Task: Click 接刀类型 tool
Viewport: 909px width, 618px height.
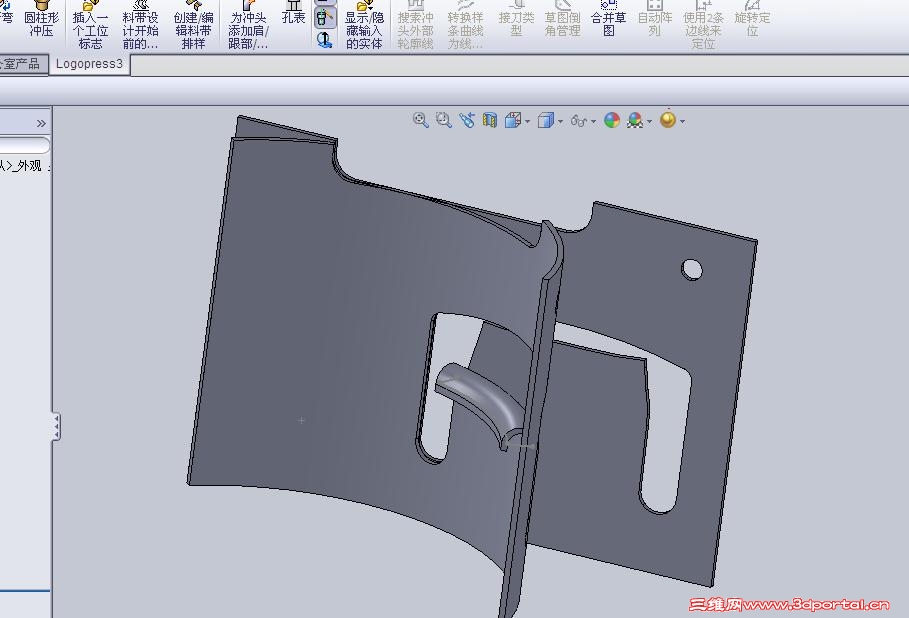Action: (x=516, y=20)
